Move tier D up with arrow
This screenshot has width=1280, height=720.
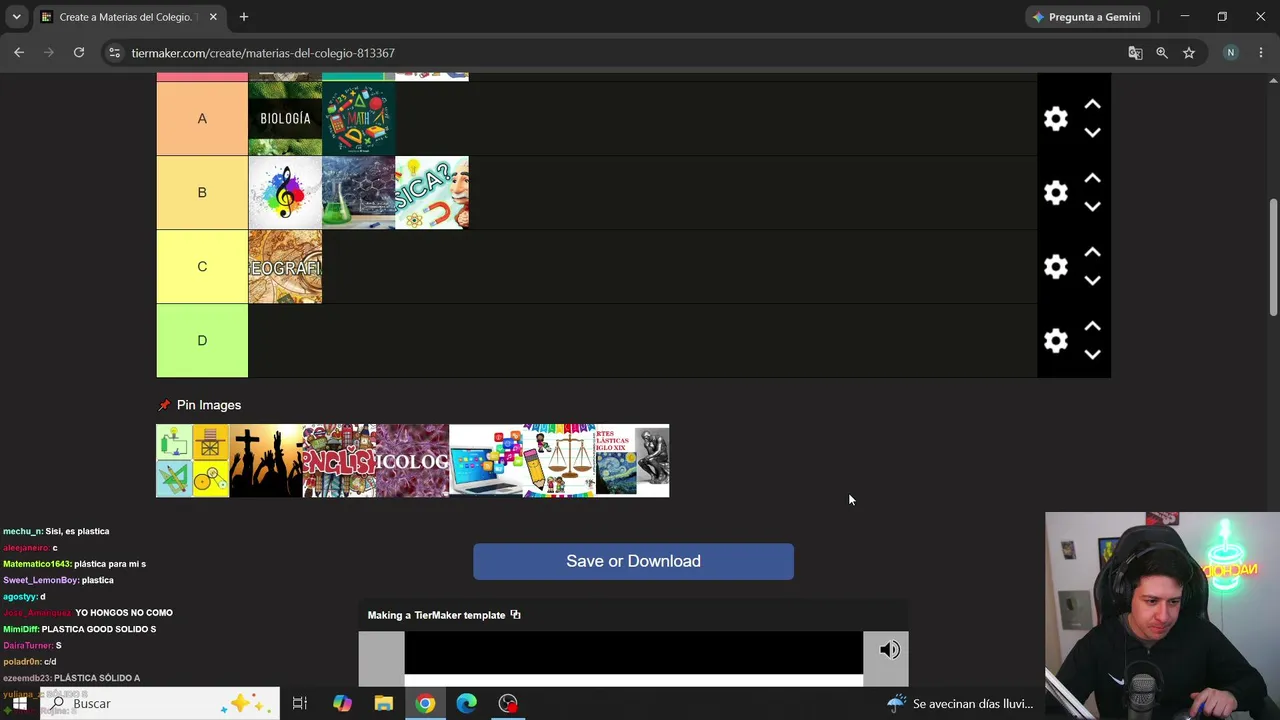point(1092,326)
